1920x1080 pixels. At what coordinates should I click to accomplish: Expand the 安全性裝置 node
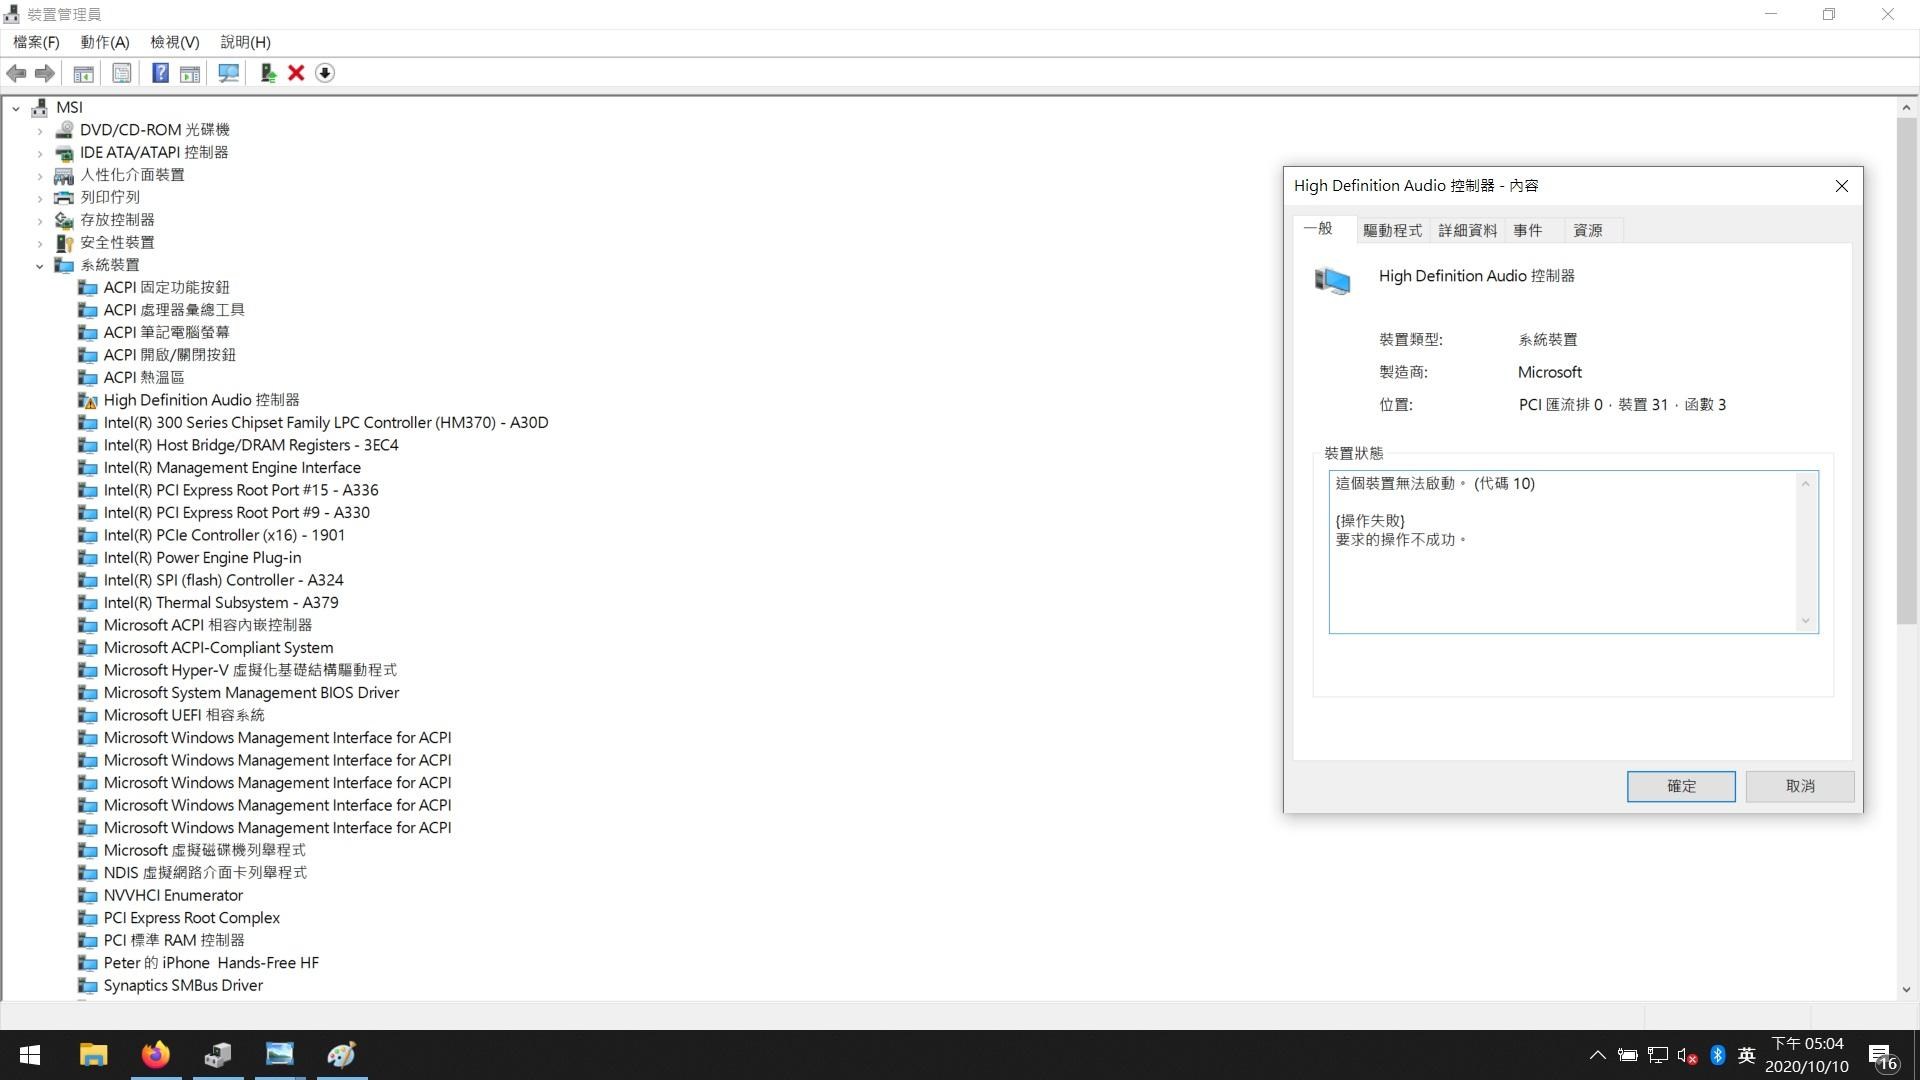point(40,243)
